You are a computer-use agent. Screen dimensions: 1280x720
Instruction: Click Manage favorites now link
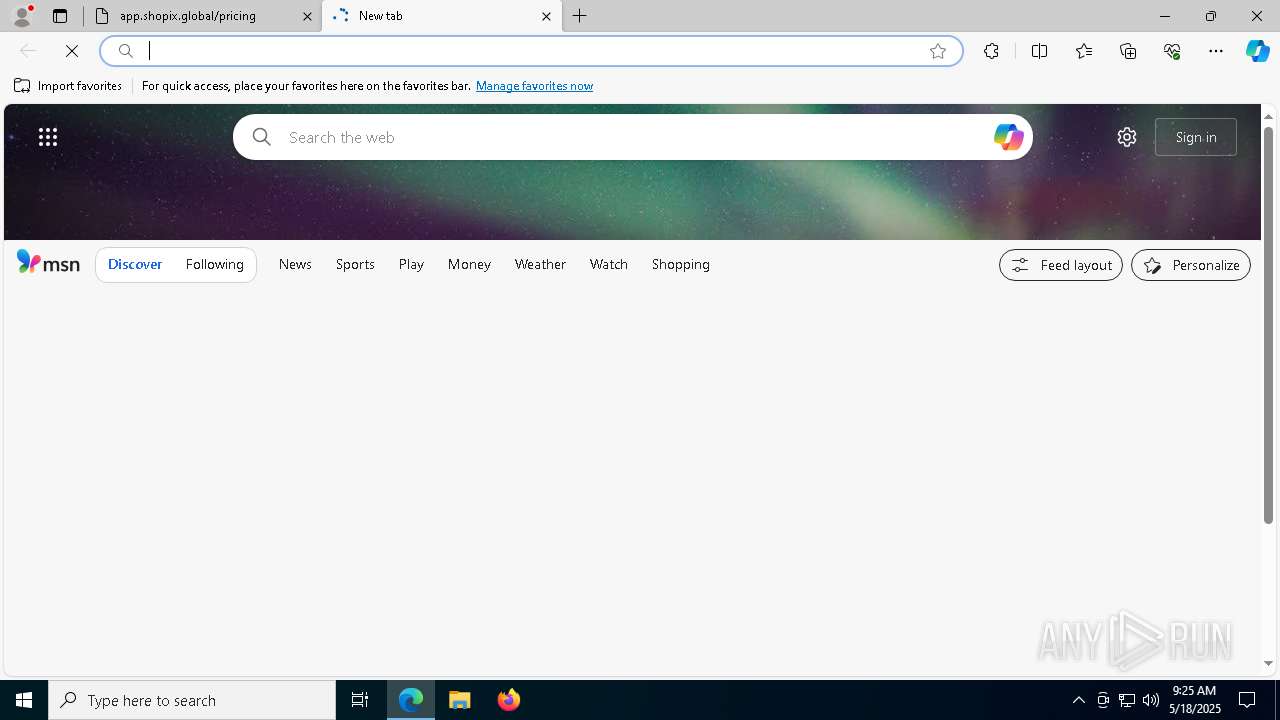coord(534,86)
